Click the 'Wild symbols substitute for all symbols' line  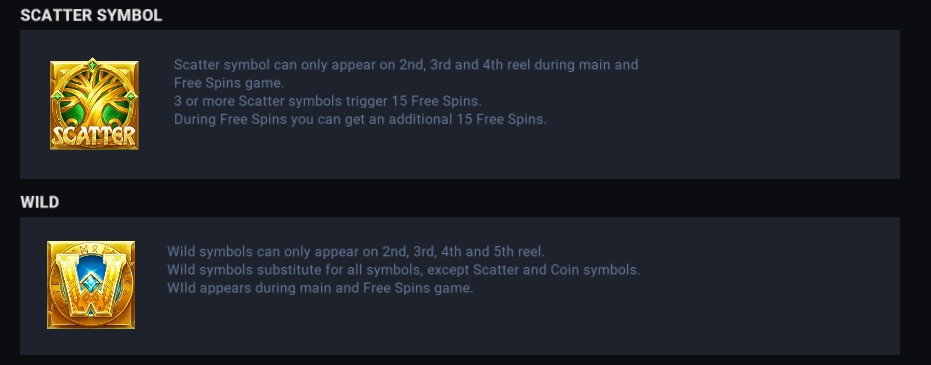404,270
